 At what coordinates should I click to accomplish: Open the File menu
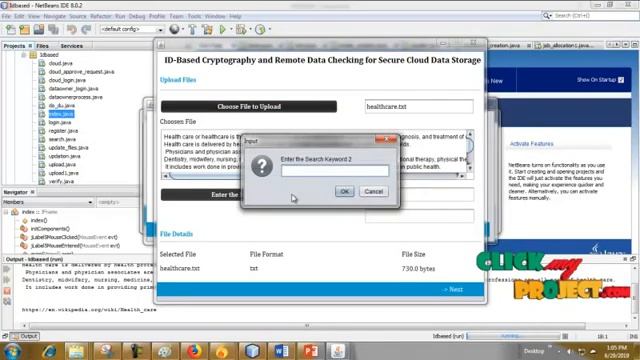pyautogui.click(x=6, y=16)
